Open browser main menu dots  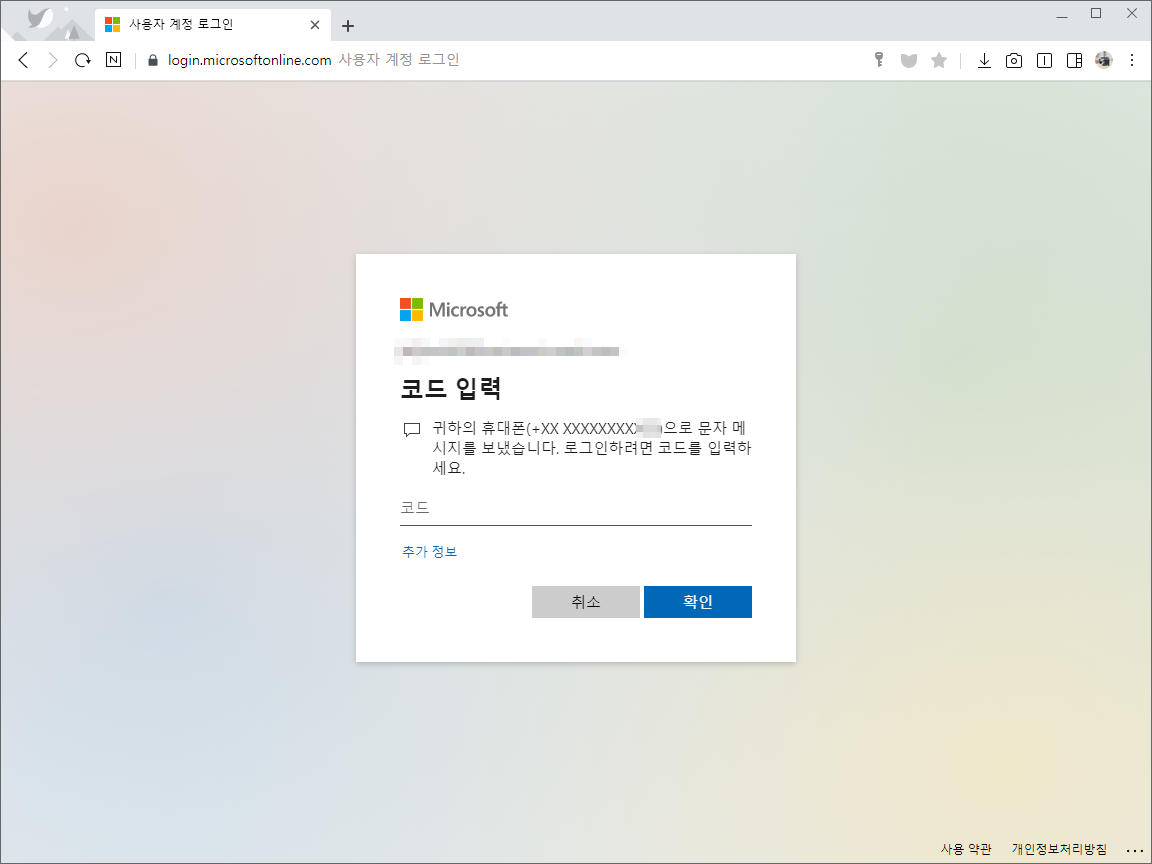tap(1132, 60)
